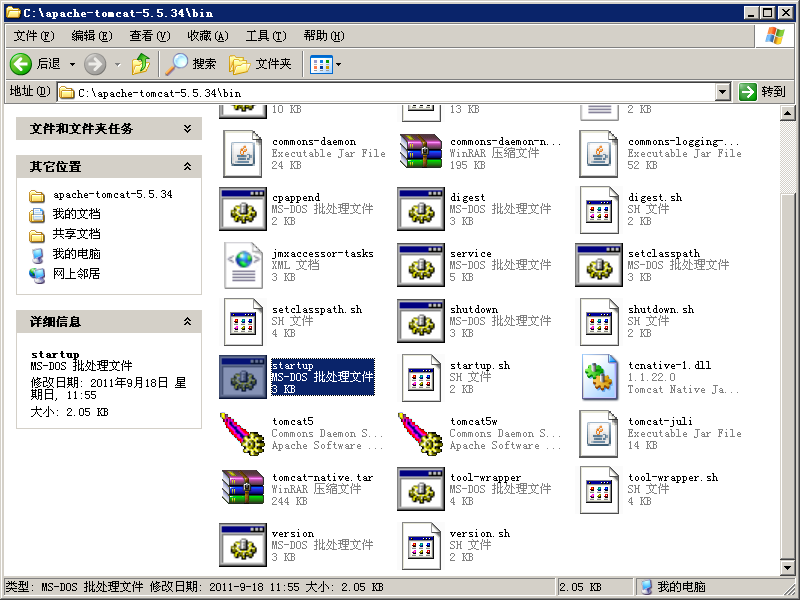Open the 工具(T) menu
The image size is (800, 600).
(266, 36)
